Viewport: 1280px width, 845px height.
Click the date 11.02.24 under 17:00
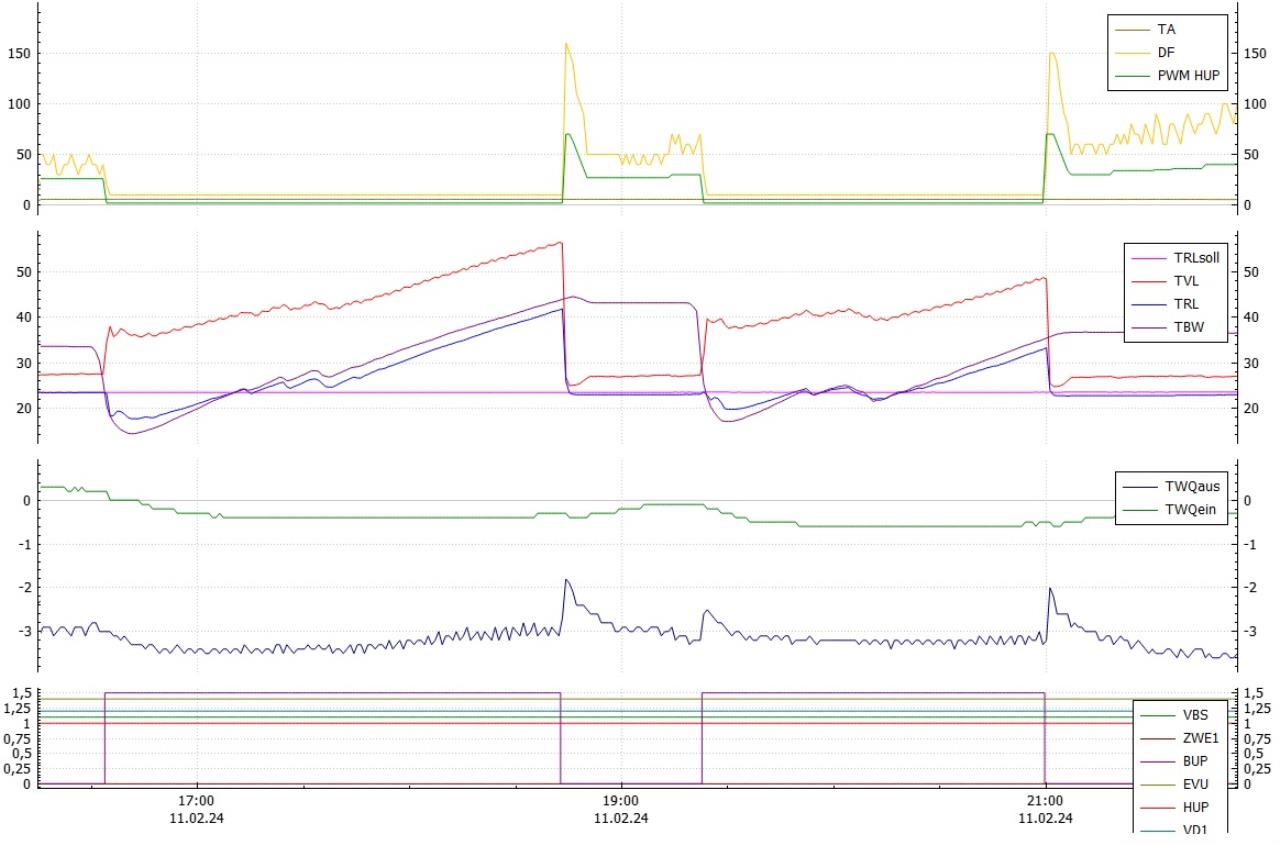197,818
